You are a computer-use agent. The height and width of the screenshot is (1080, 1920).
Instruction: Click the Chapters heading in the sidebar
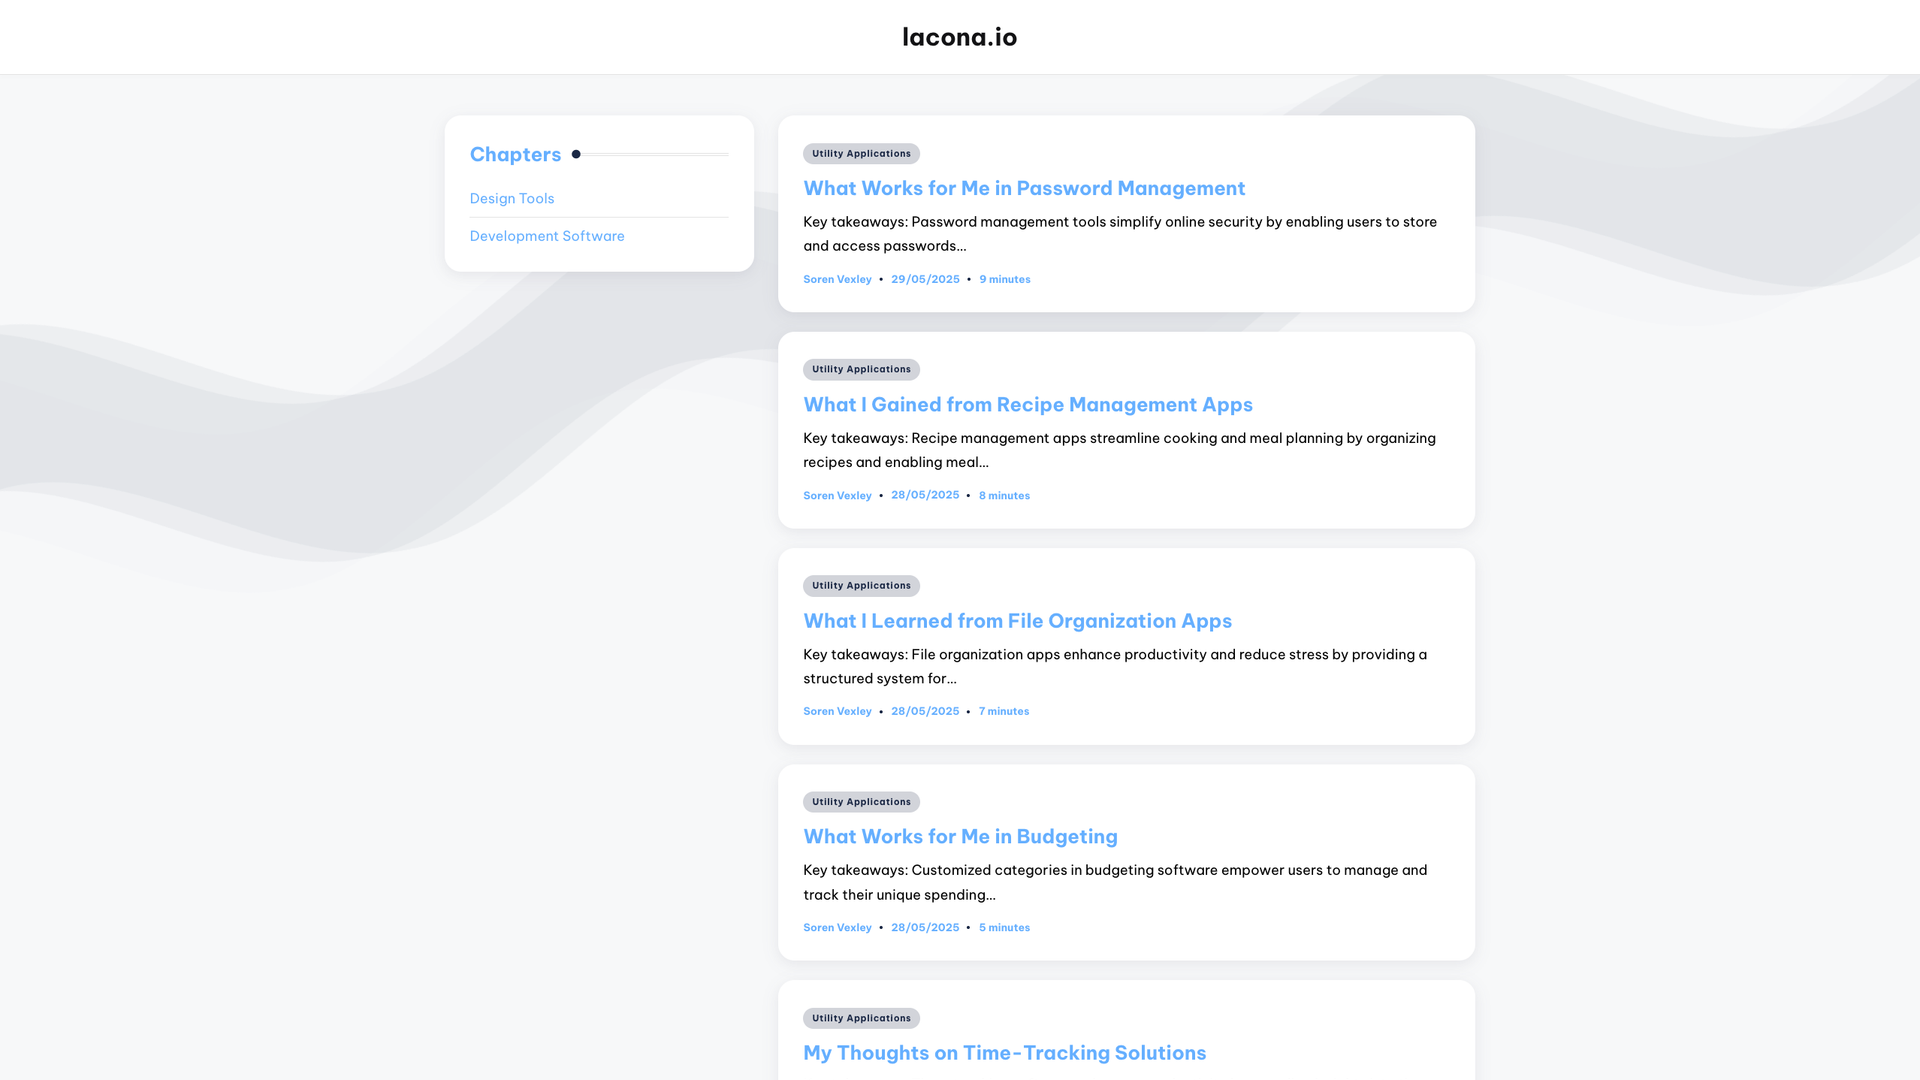[x=515, y=154]
